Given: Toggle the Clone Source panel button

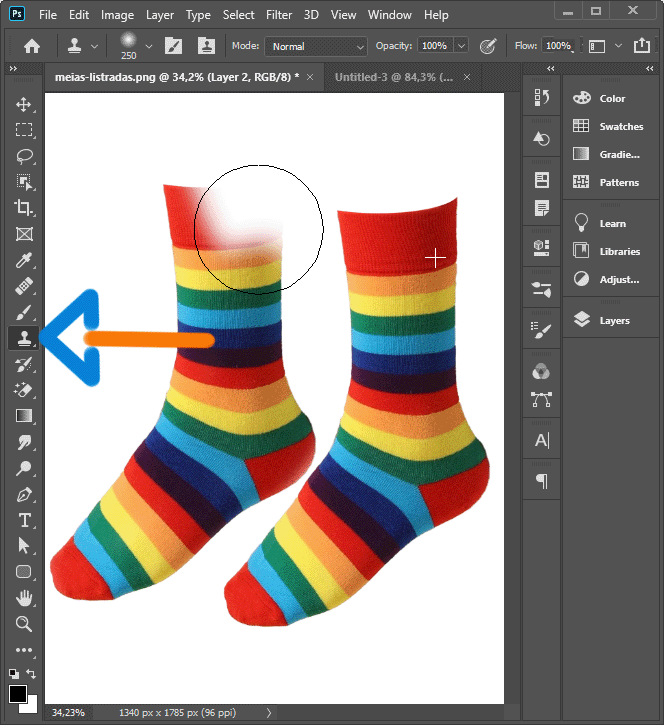Looking at the screenshot, I should point(207,46).
